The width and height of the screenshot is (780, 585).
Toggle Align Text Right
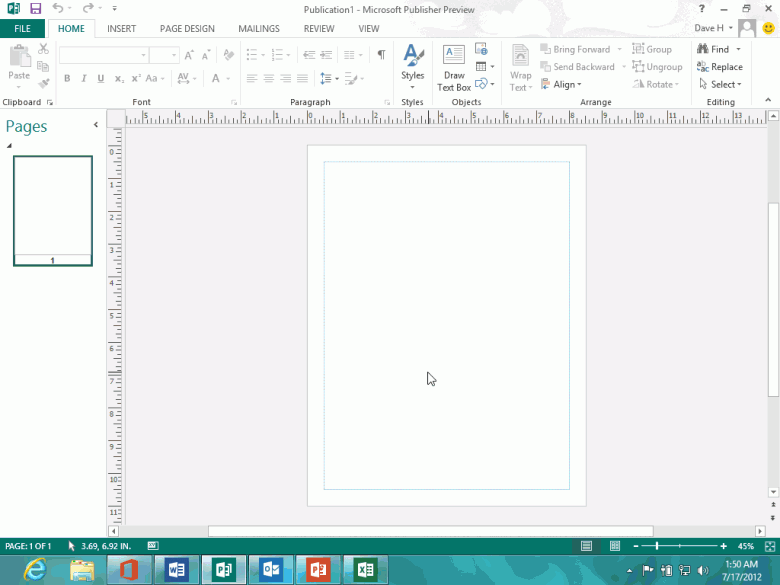286,79
